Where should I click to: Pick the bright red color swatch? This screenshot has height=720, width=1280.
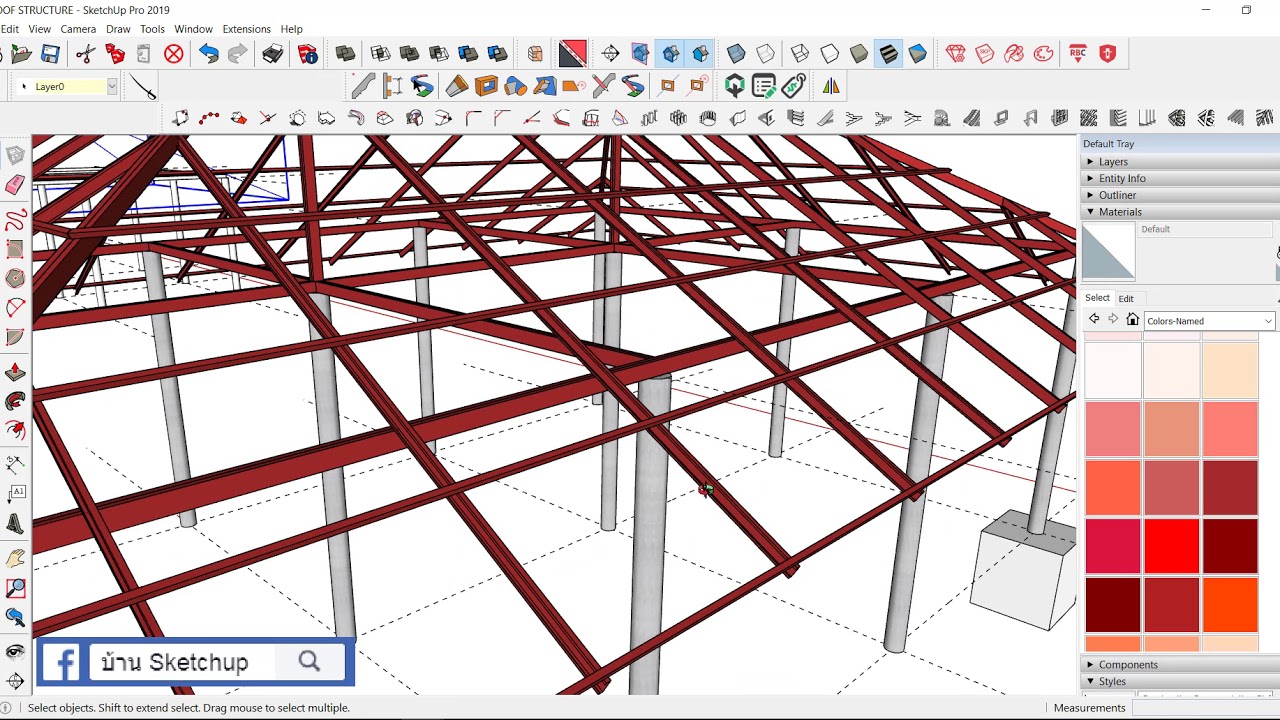coord(1171,546)
